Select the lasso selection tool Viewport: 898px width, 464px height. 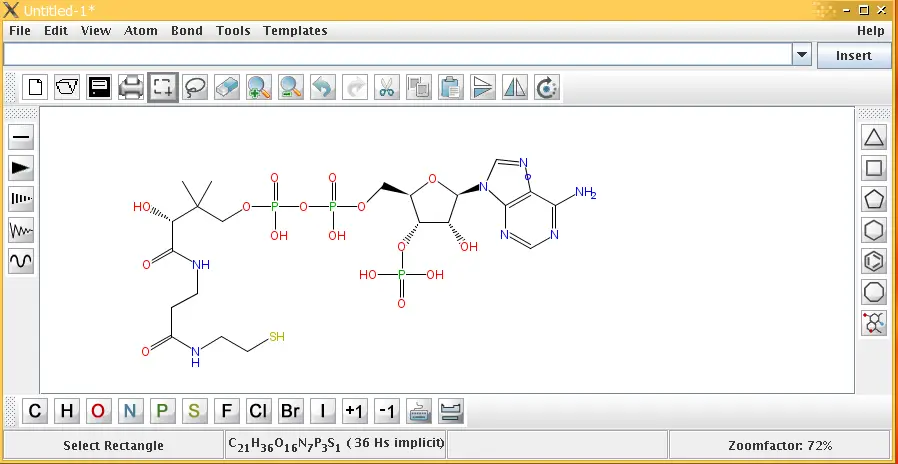coord(195,88)
